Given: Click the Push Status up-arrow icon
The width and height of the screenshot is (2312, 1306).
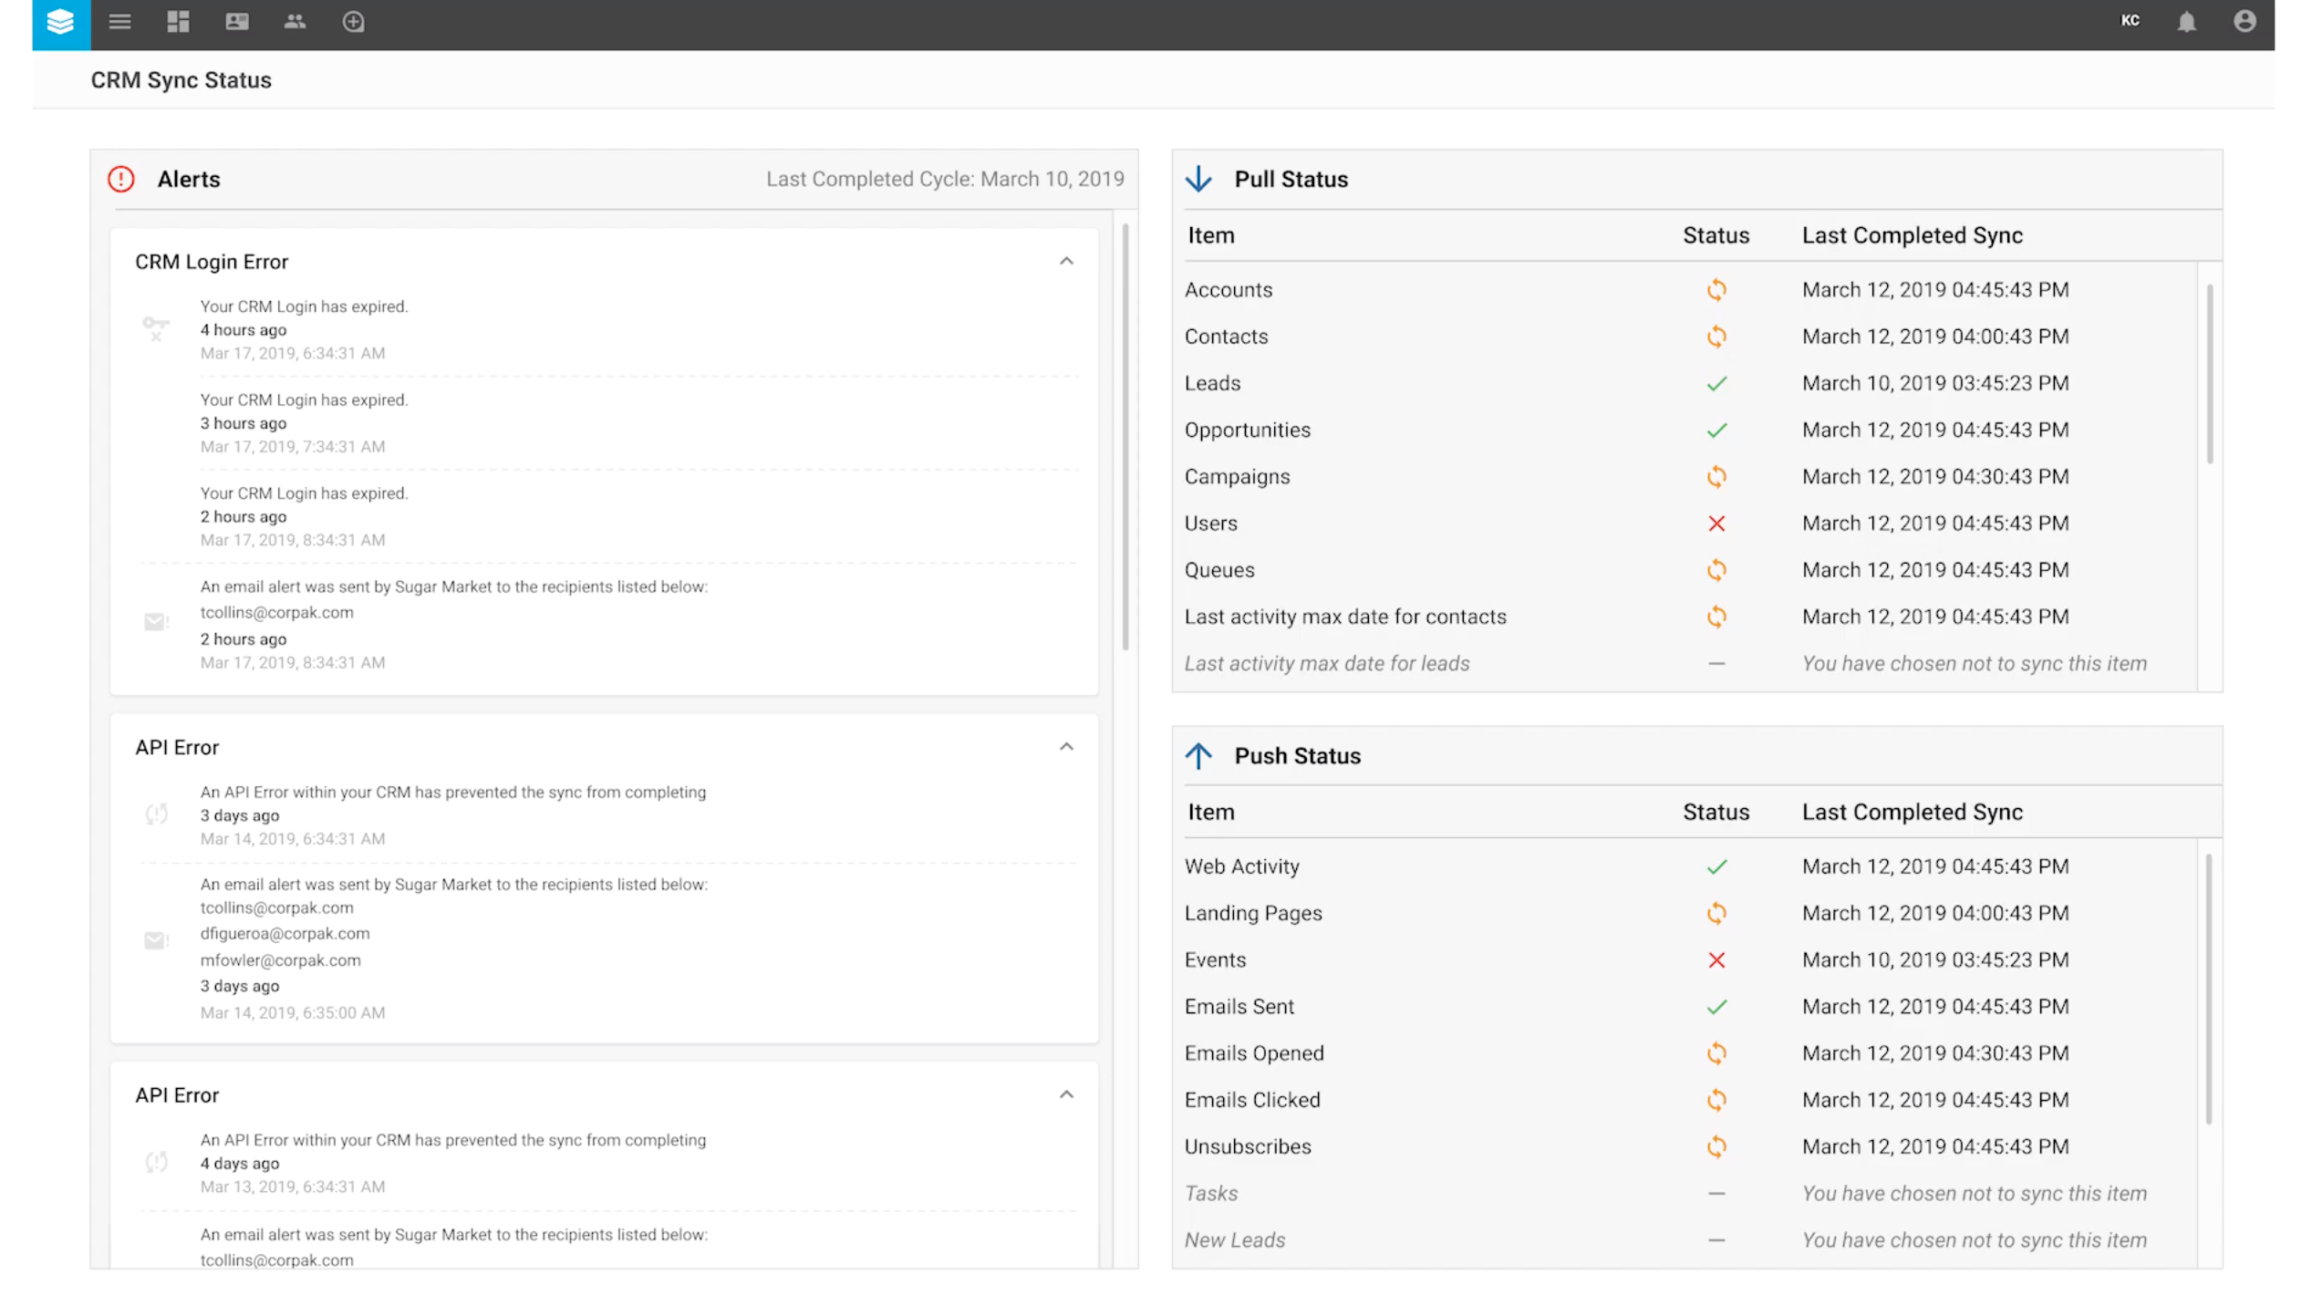Looking at the screenshot, I should pos(1198,756).
